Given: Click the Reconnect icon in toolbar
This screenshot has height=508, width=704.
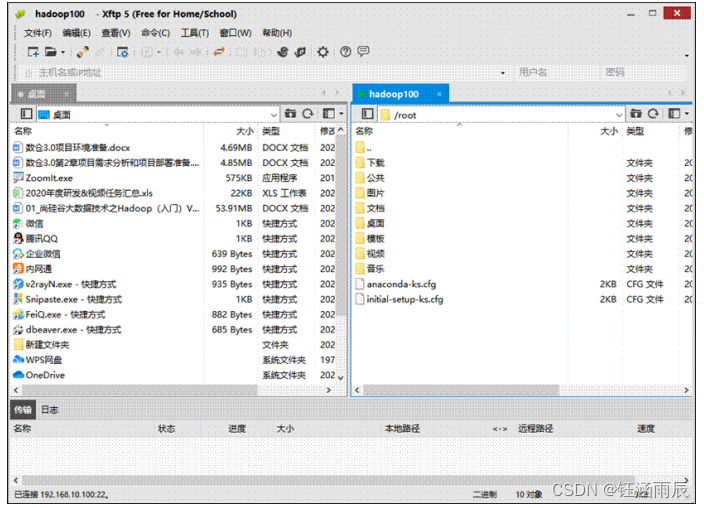Looking at the screenshot, I should pyautogui.click(x=83, y=52).
